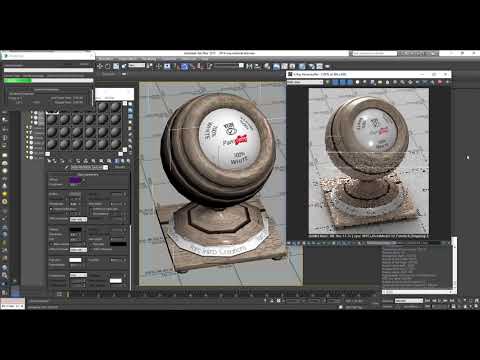Show green channel in V-Ray frame buffer
Viewport: 480px width, 360px height.
342,82
